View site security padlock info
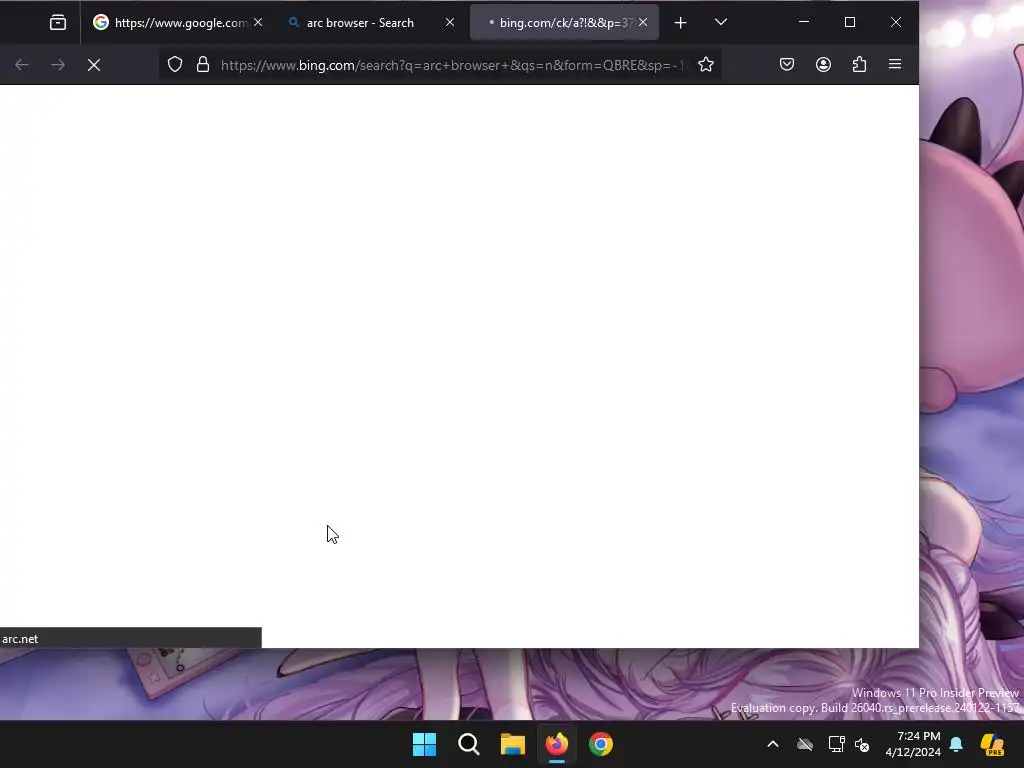Viewport: 1024px width, 768px height. click(203, 65)
